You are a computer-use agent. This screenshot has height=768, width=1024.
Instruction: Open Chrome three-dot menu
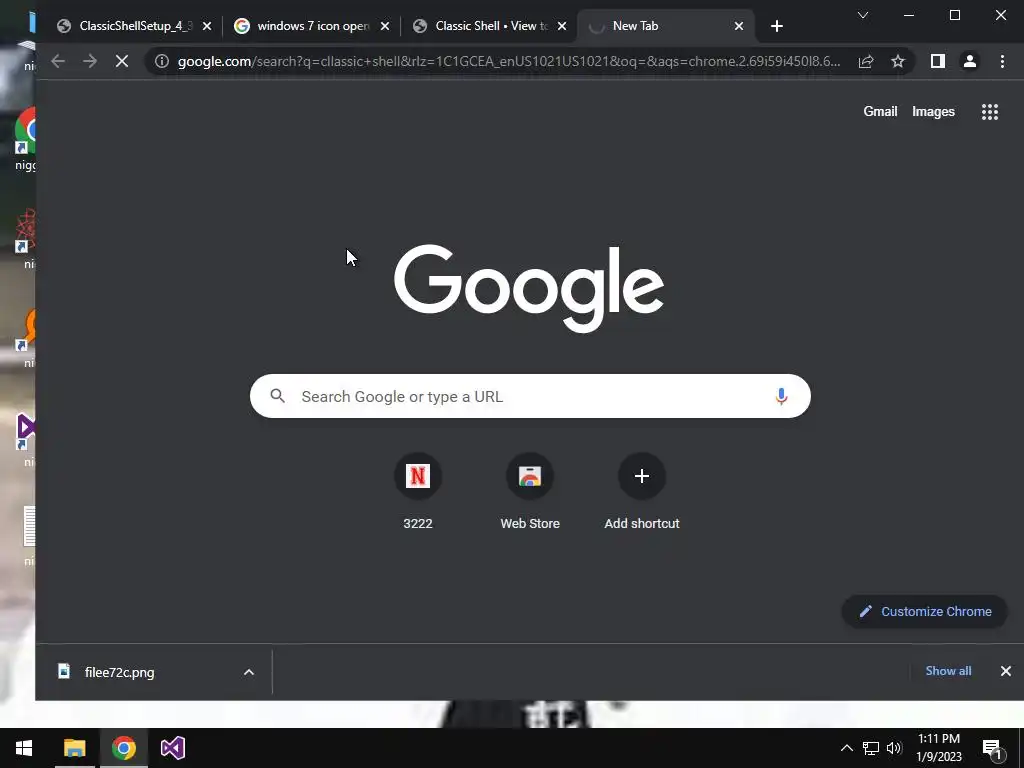tap(1002, 61)
